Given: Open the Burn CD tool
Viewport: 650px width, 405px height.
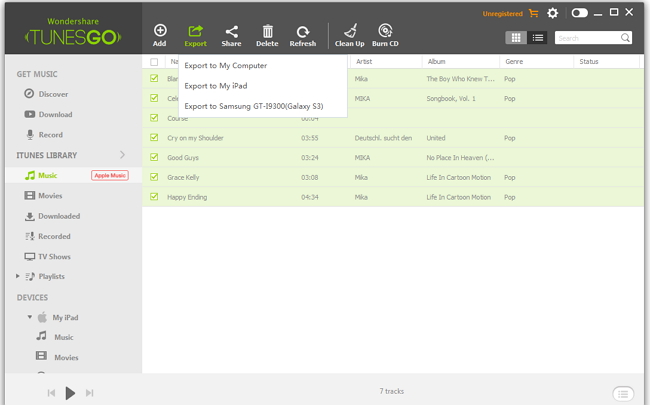Looking at the screenshot, I should coord(385,35).
